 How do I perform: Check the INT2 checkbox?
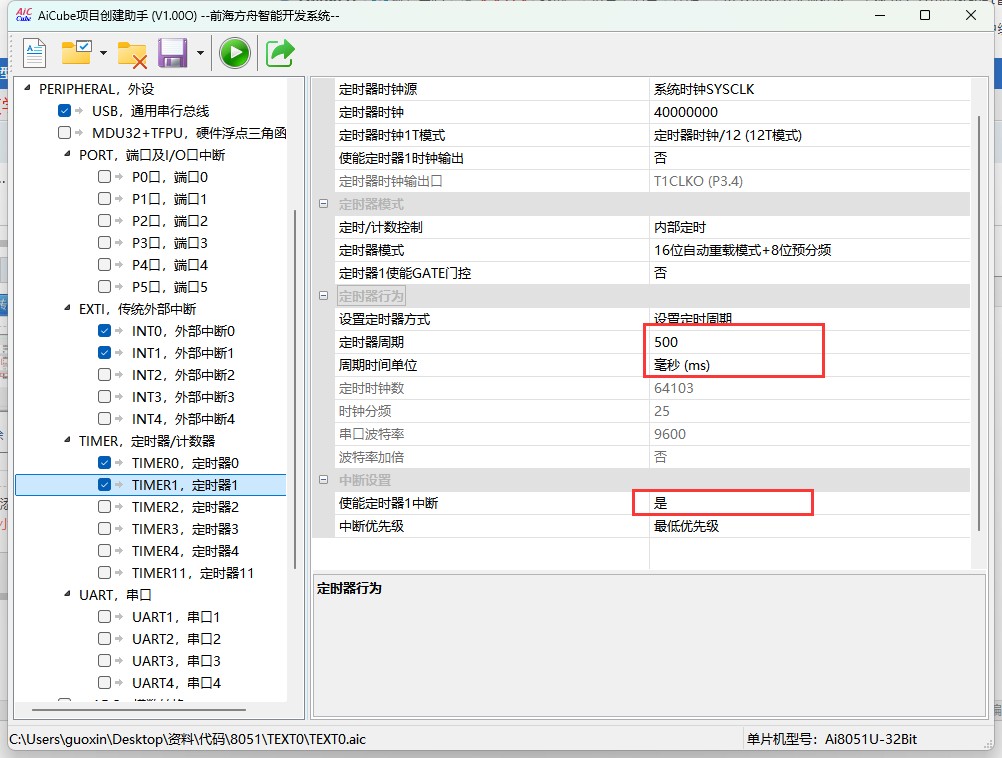(x=104, y=375)
